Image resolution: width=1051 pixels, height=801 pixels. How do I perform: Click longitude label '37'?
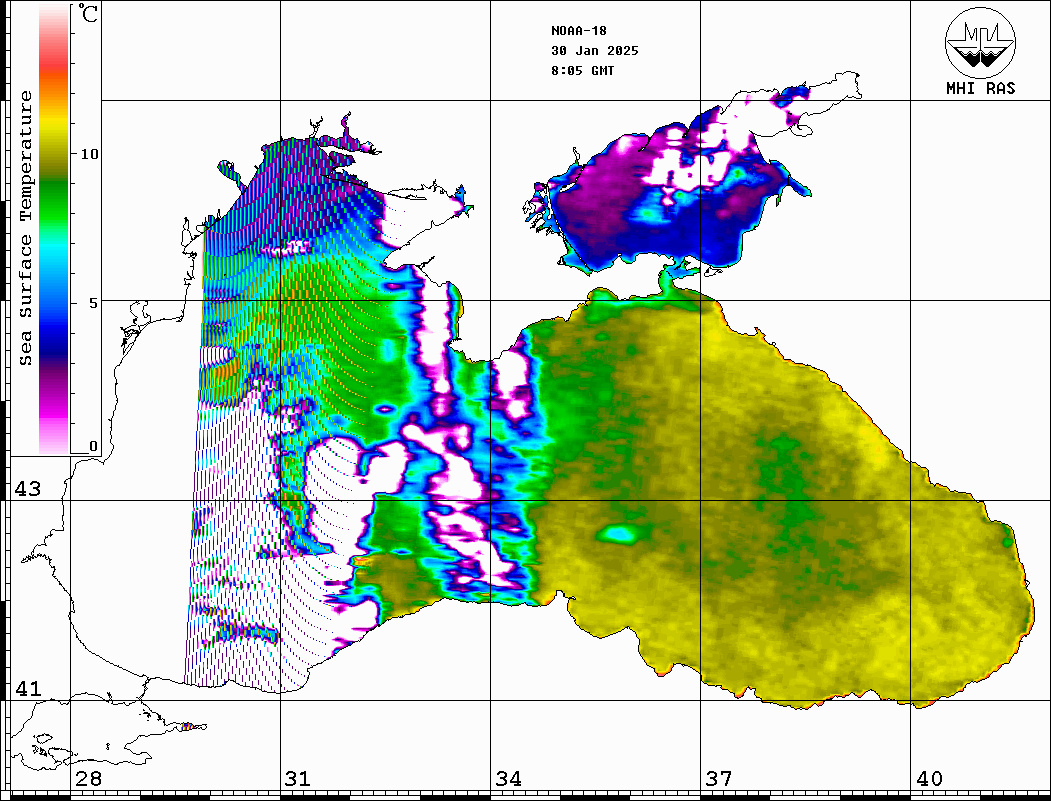pyautogui.click(x=719, y=779)
